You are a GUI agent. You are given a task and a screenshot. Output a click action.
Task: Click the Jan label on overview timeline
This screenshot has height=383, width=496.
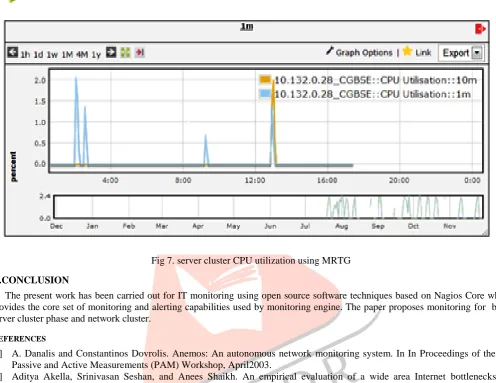click(92, 226)
